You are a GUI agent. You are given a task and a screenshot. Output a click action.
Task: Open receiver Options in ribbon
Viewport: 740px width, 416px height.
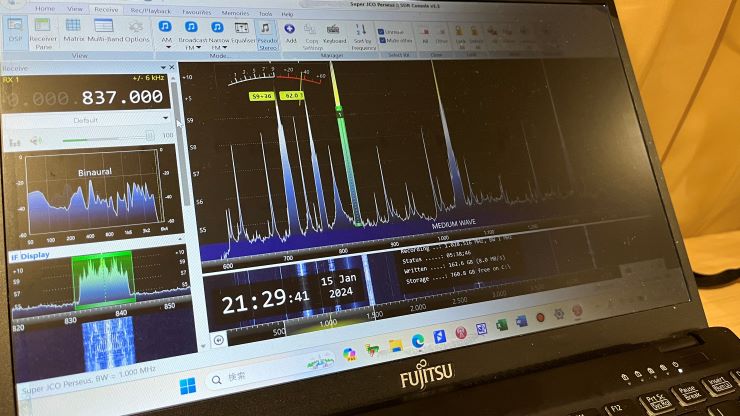coord(136,31)
